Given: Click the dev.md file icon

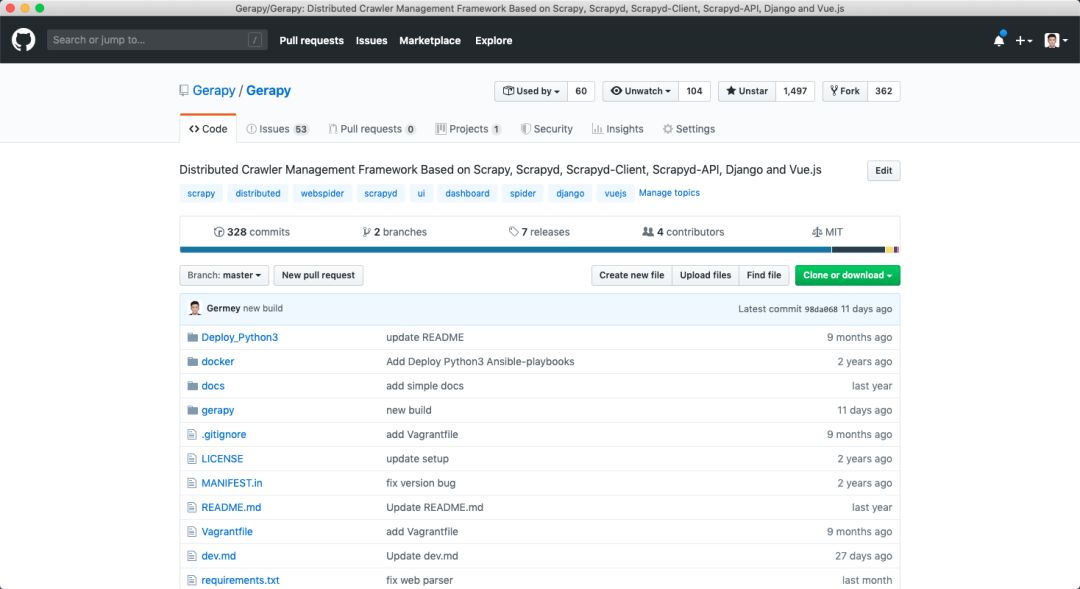Looking at the screenshot, I should (192, 556).
